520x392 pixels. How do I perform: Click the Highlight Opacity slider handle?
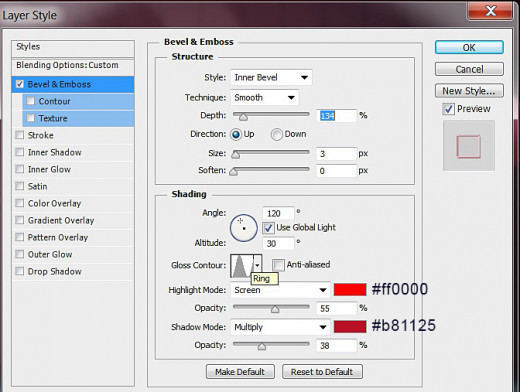tap(275, 309)
